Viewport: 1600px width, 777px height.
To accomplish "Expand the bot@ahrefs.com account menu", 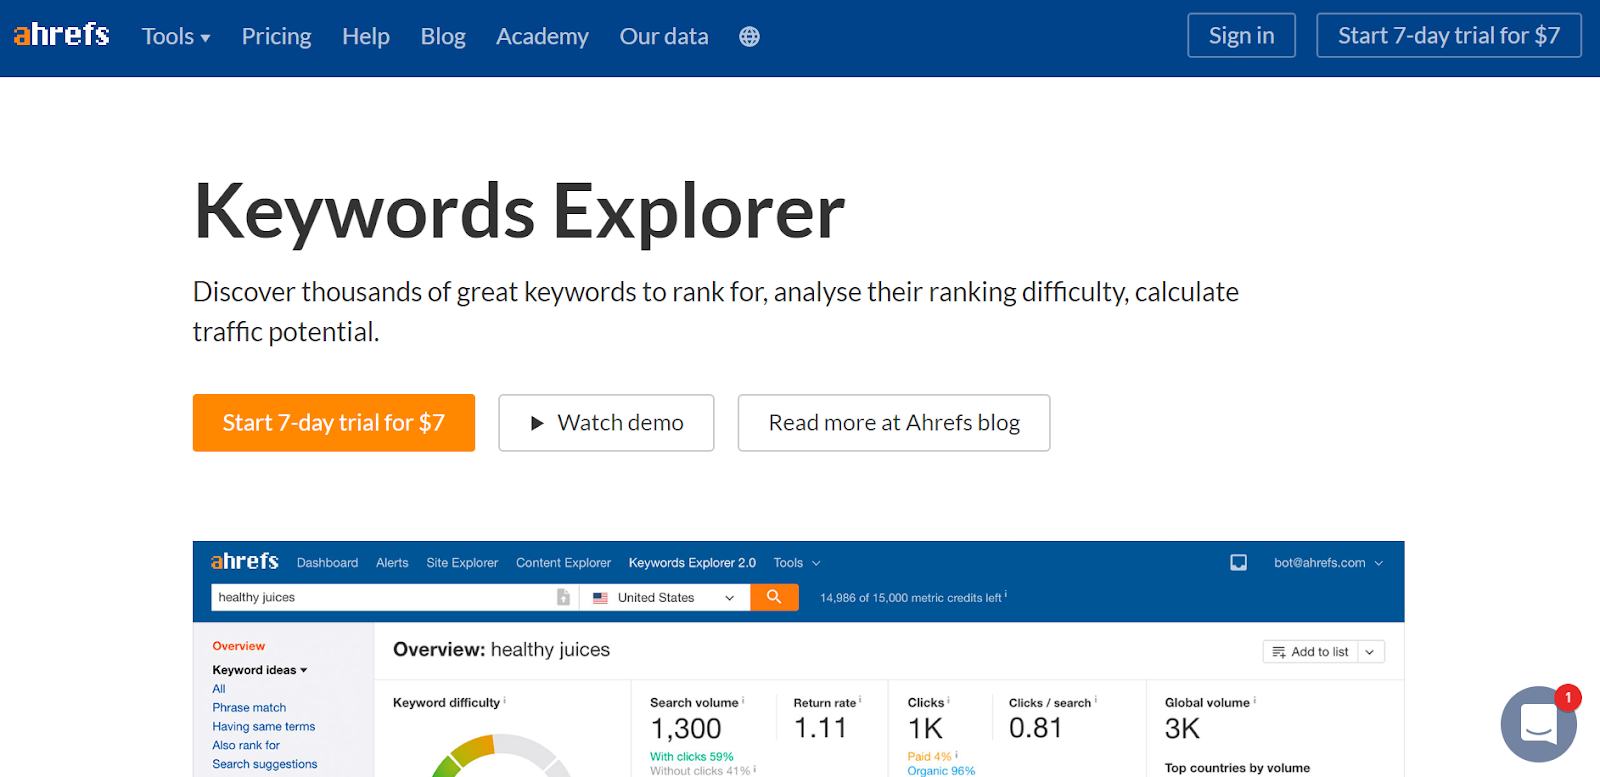I will click(x=1328, y=563).
